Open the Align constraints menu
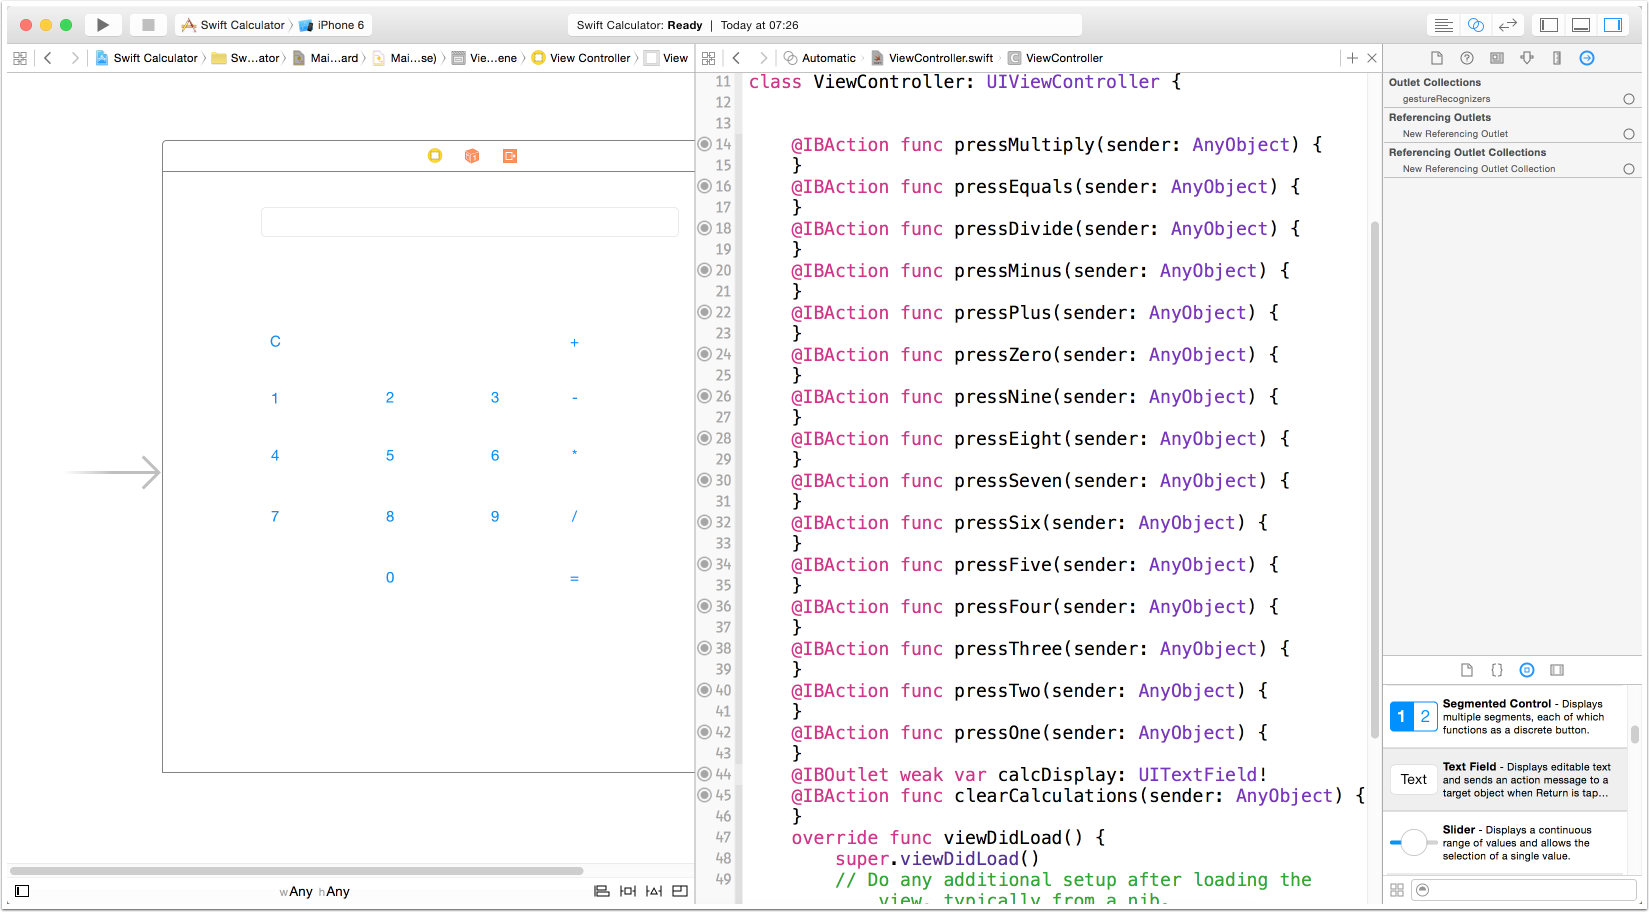 pos(602,891)
